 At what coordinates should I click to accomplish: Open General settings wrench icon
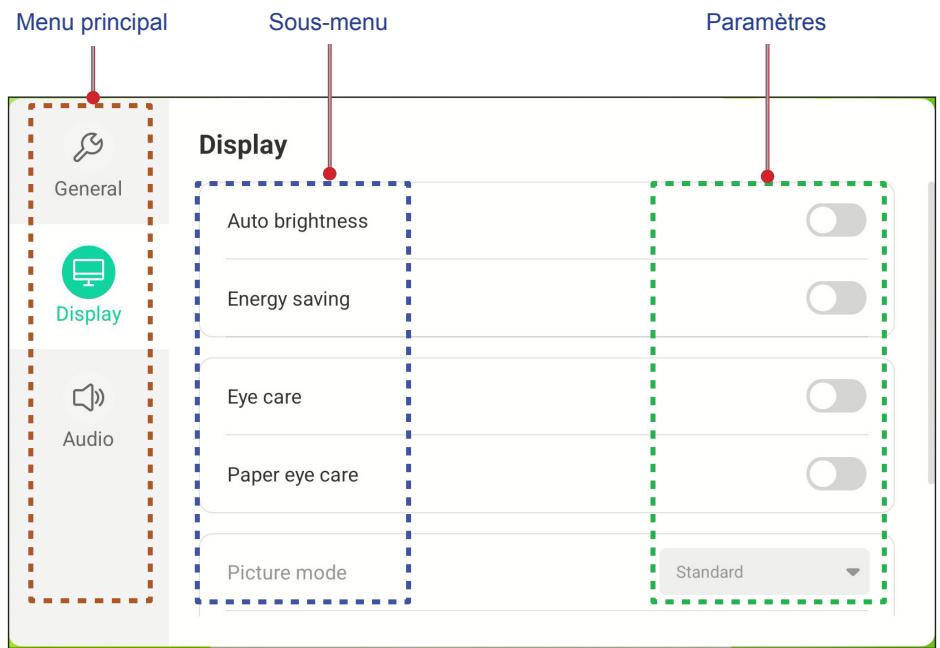tap(88, 147)
